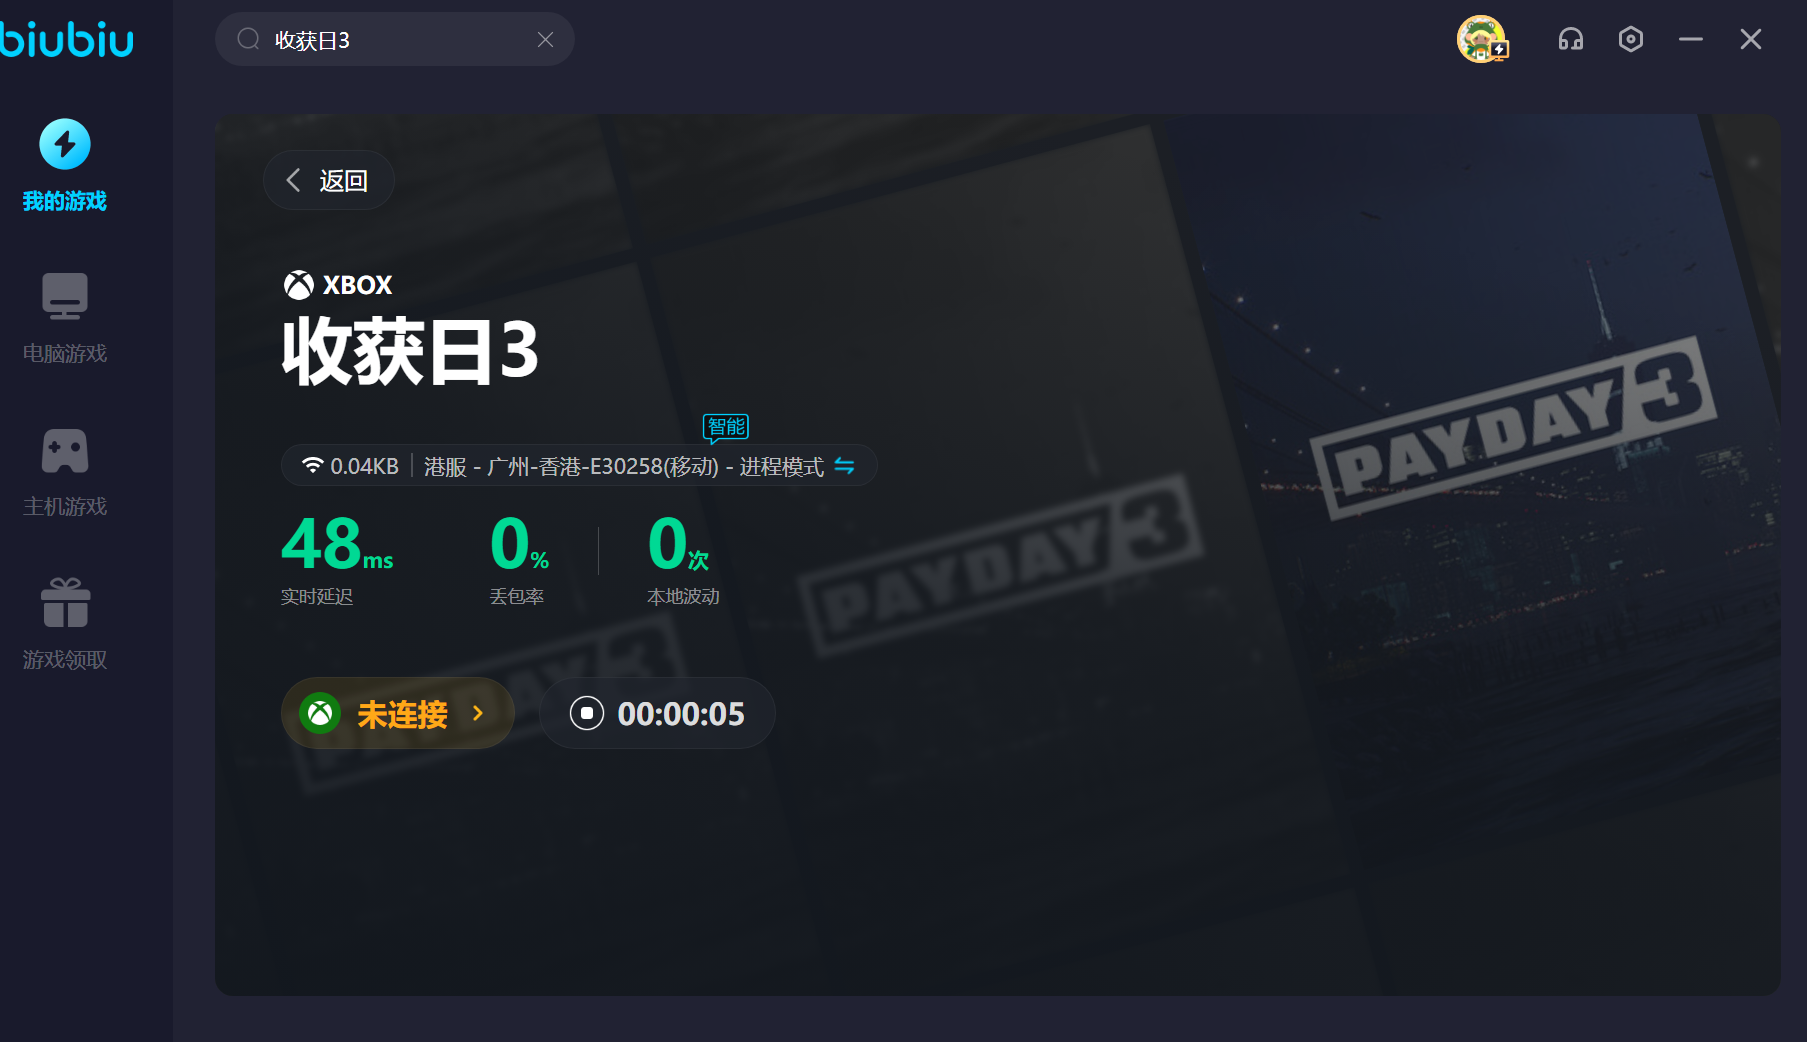The height and width of the screenshot is (1042, 1807).
Task: Switch server node via swap arrows
Action: pos(844,466)
